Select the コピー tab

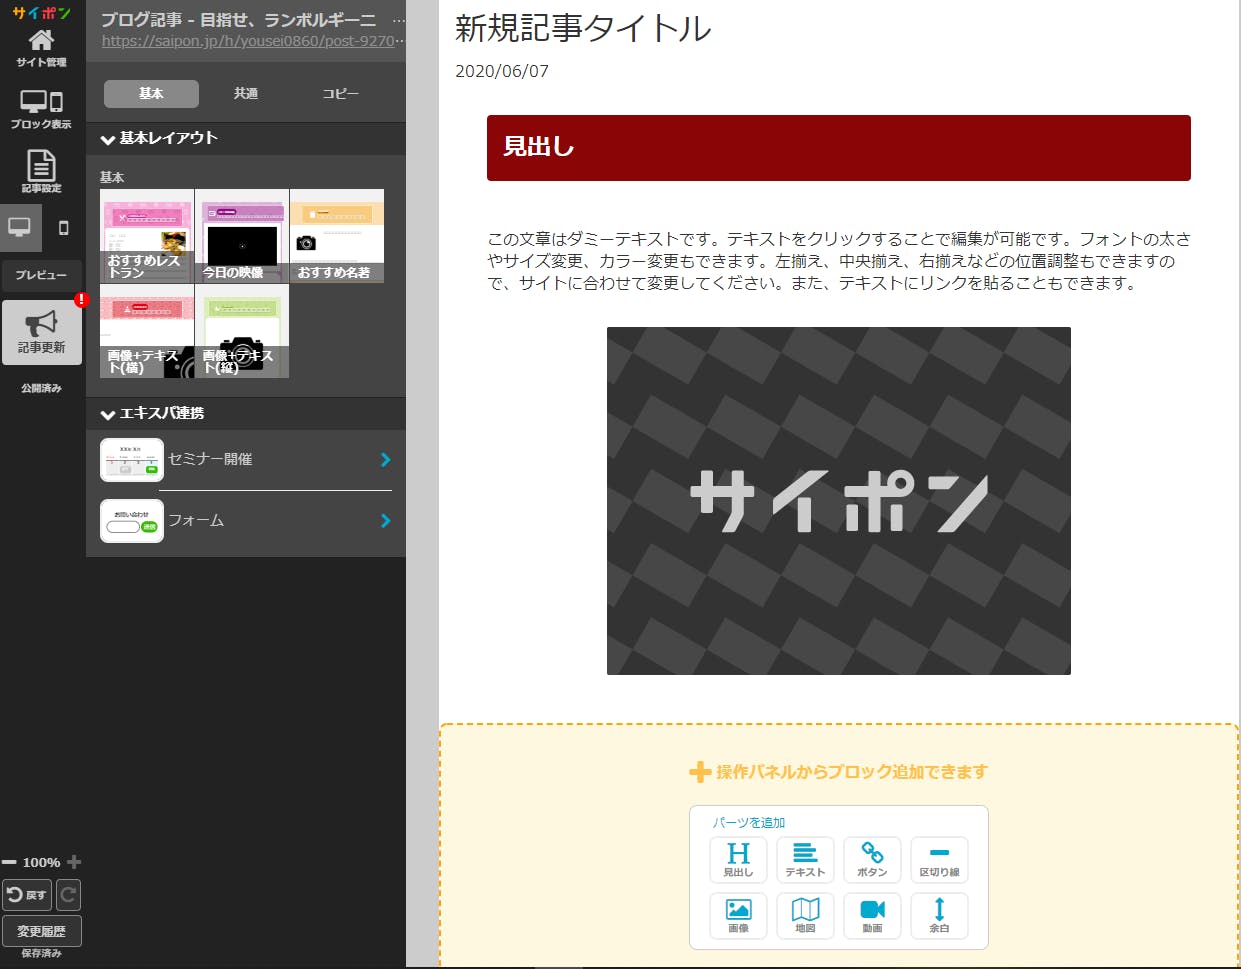click(x=340, y=93)
